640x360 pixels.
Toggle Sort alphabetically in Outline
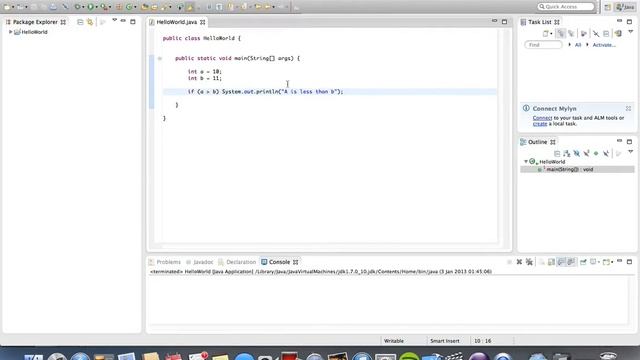coord(567,153)
